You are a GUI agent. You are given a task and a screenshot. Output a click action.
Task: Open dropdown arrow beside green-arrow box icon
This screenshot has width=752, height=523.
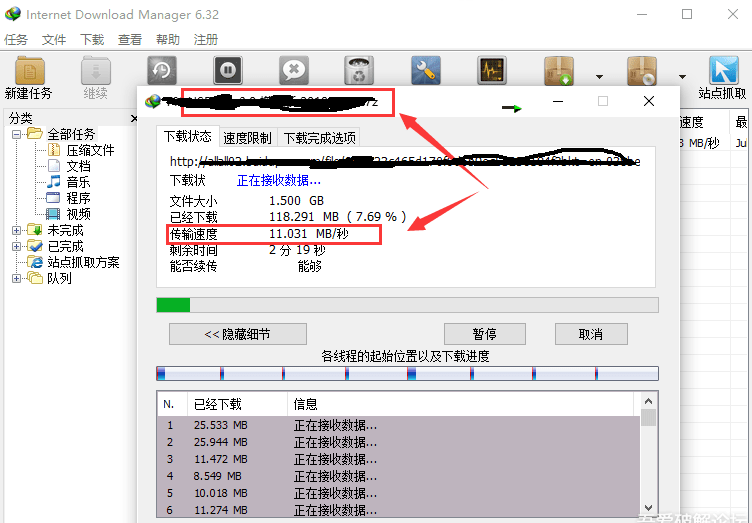[x=599, y=77]
